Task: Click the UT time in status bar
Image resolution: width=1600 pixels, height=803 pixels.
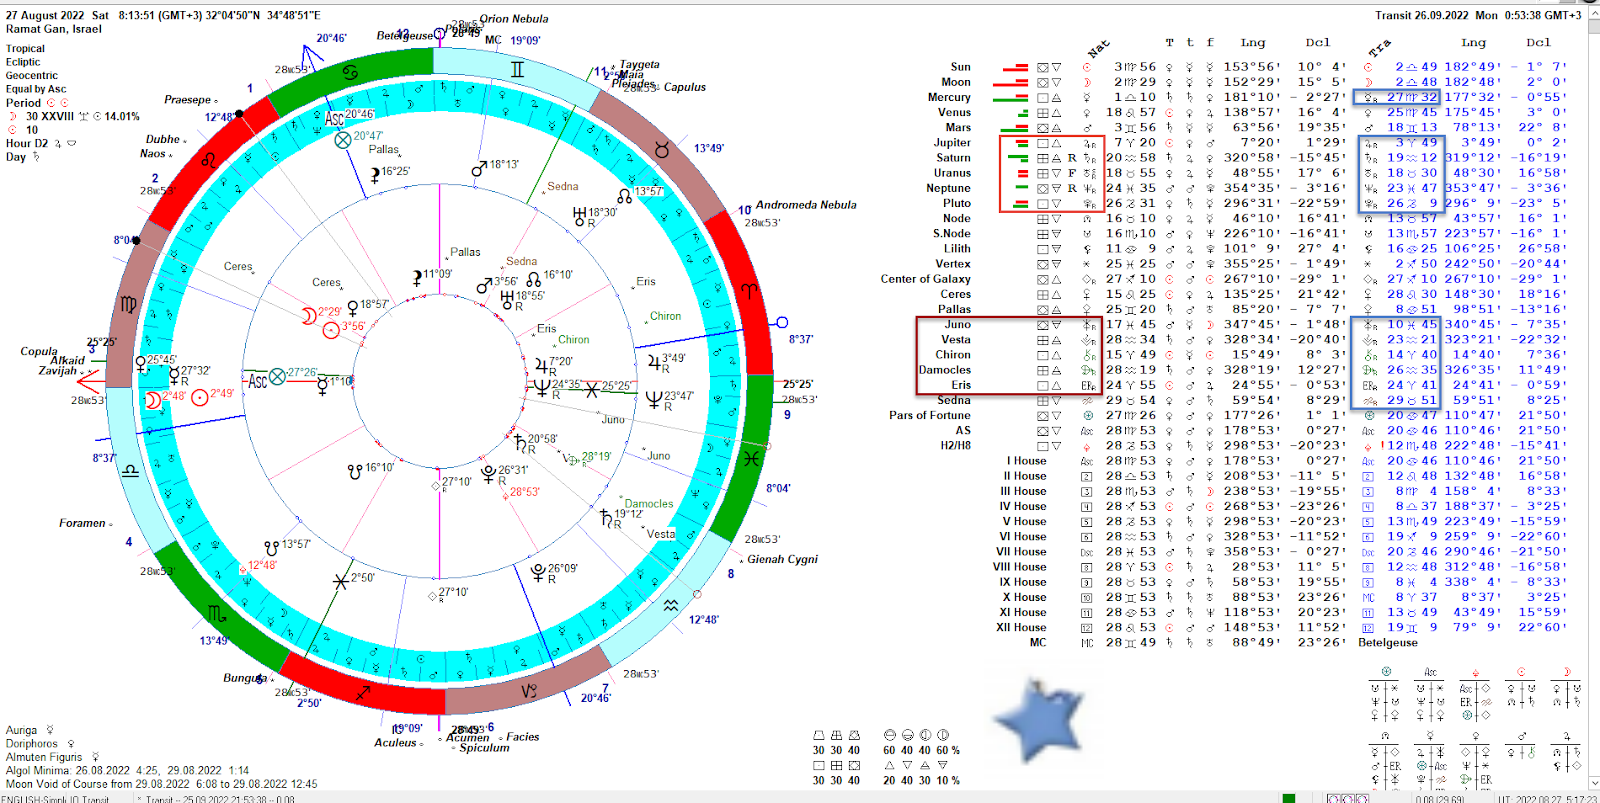Action: [x=1547, y=798]
